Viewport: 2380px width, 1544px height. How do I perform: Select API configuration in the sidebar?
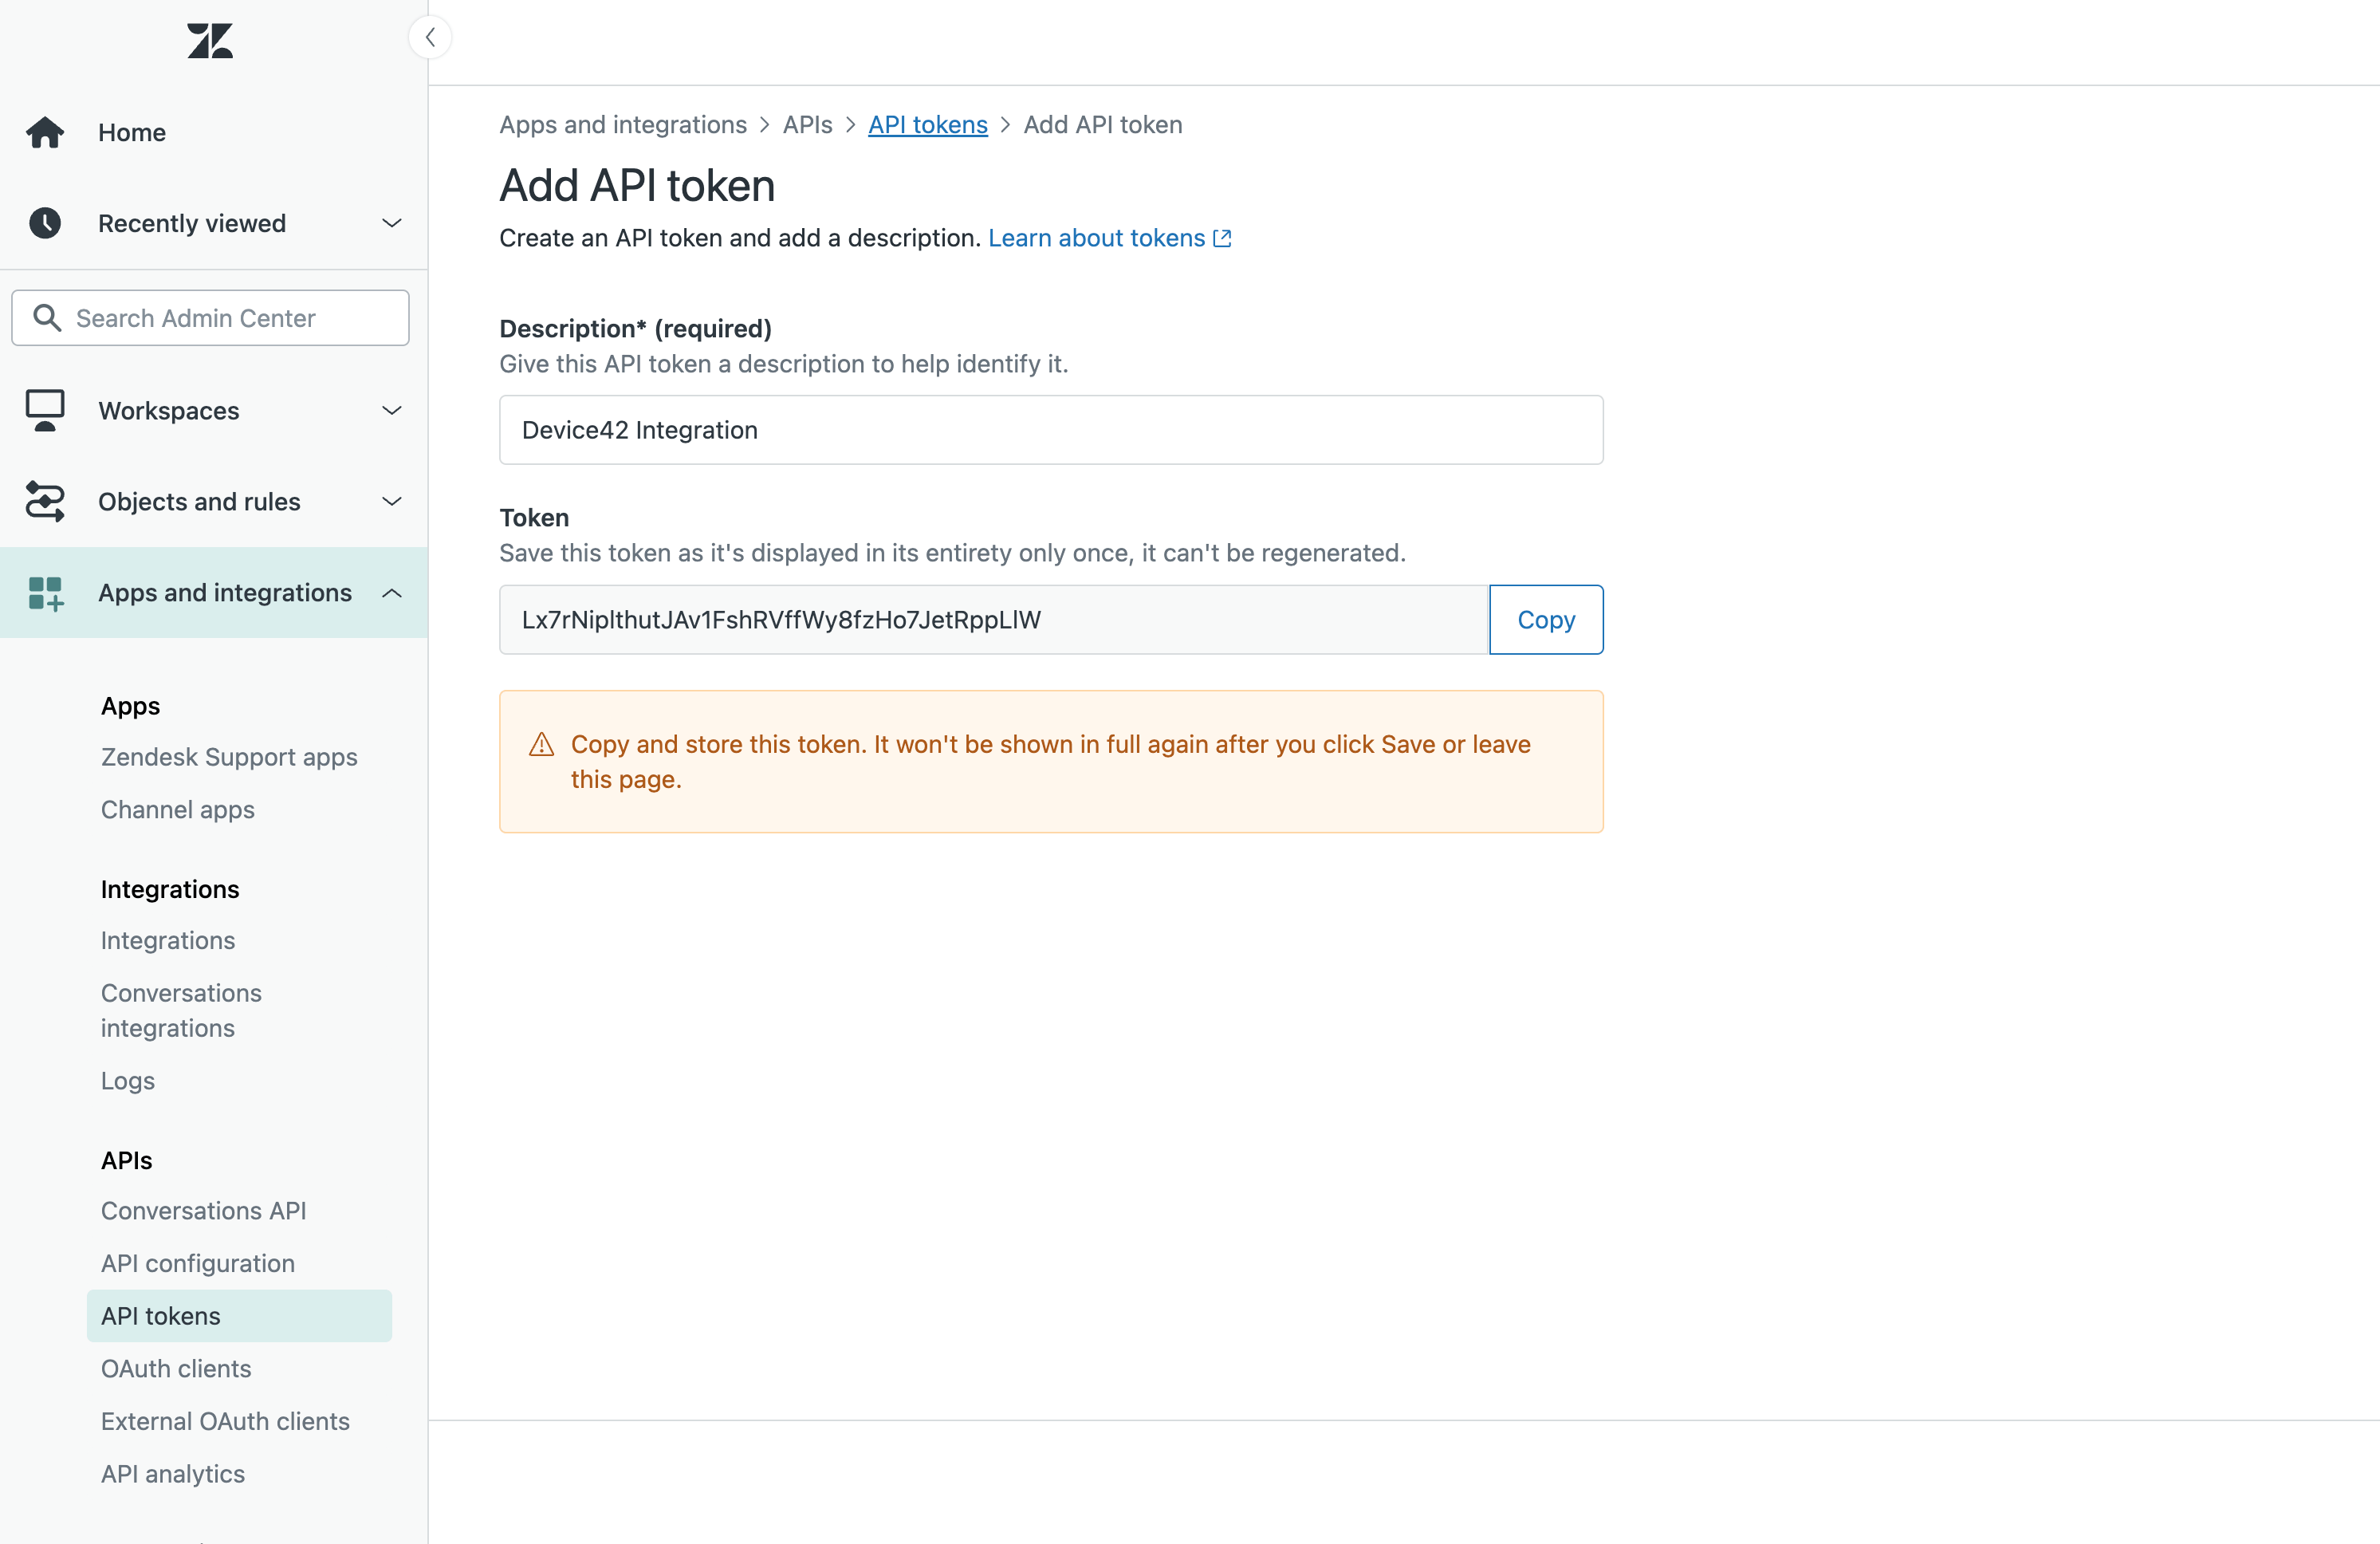197,1263
